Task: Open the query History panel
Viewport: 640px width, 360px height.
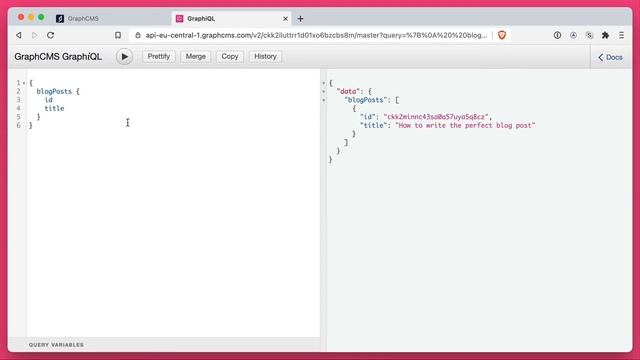Action: (x=265, y=56)
